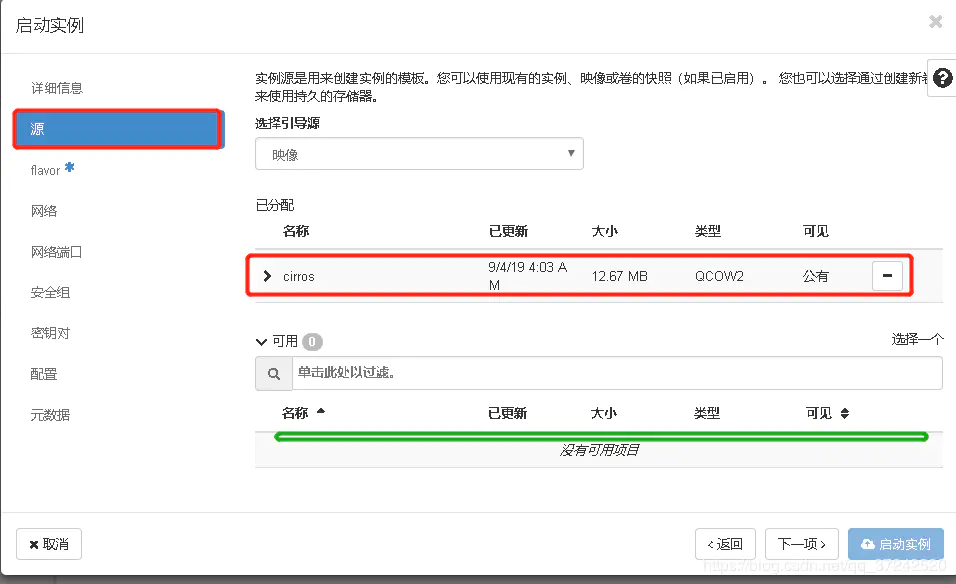
Task: Click the 已更新 header in available table
Action: pos(507,413)
